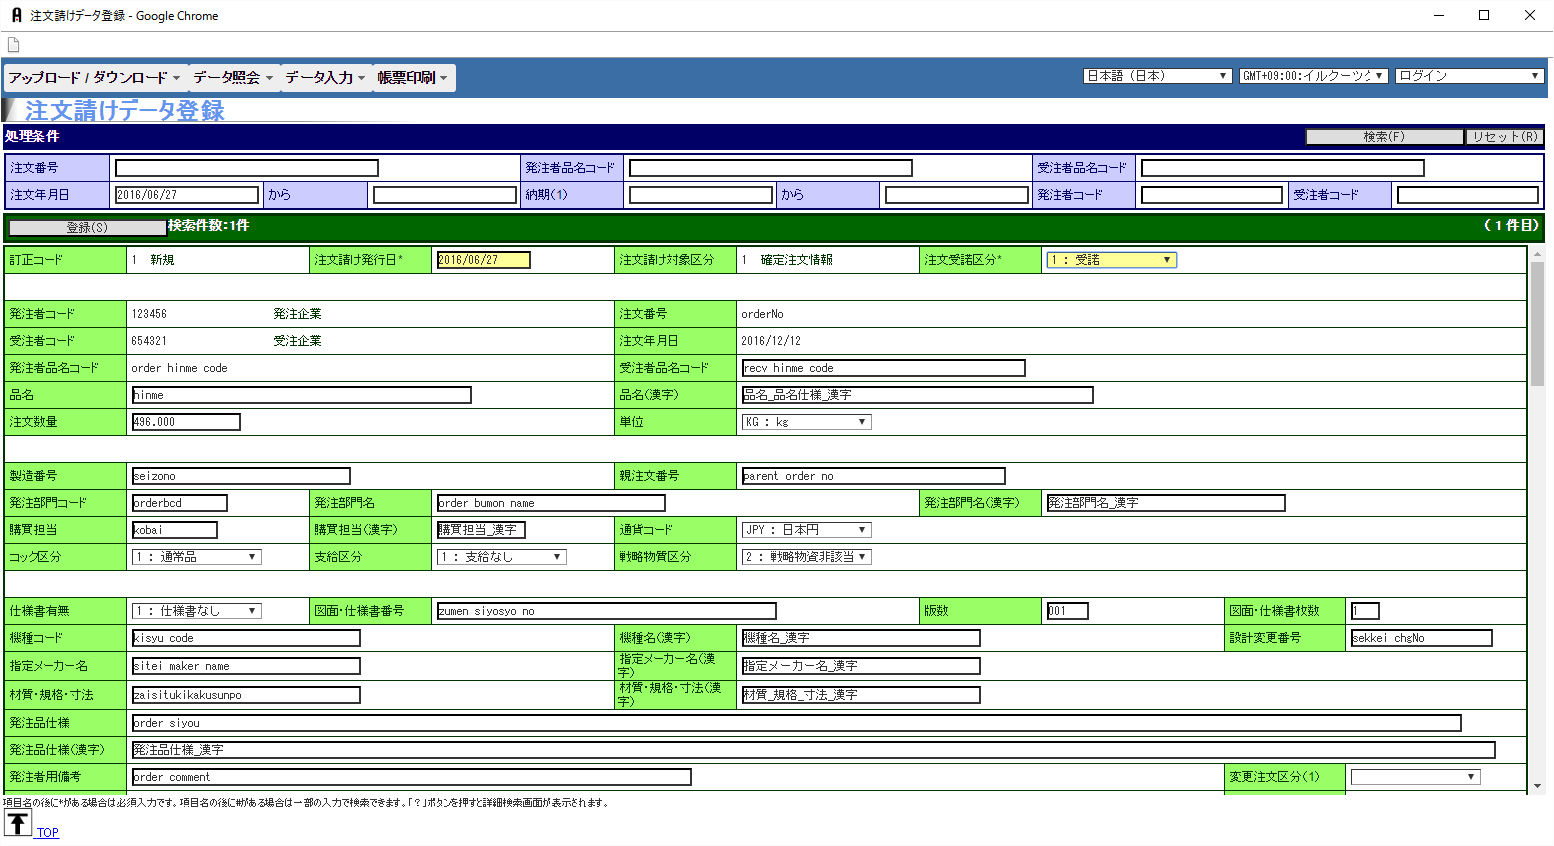Screen dimensions: 1554x846
Task: Click the Chrome app icon in title bar
Action: 16,15
